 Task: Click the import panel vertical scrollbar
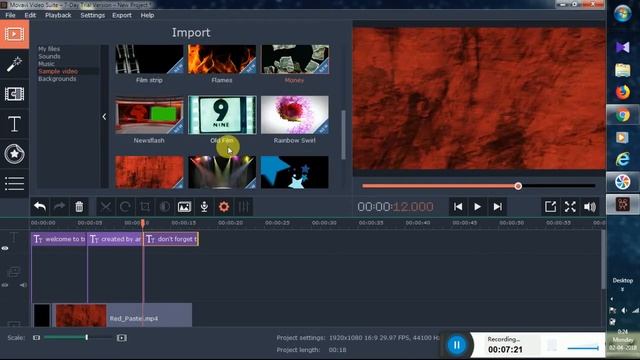tap(343, 135)
